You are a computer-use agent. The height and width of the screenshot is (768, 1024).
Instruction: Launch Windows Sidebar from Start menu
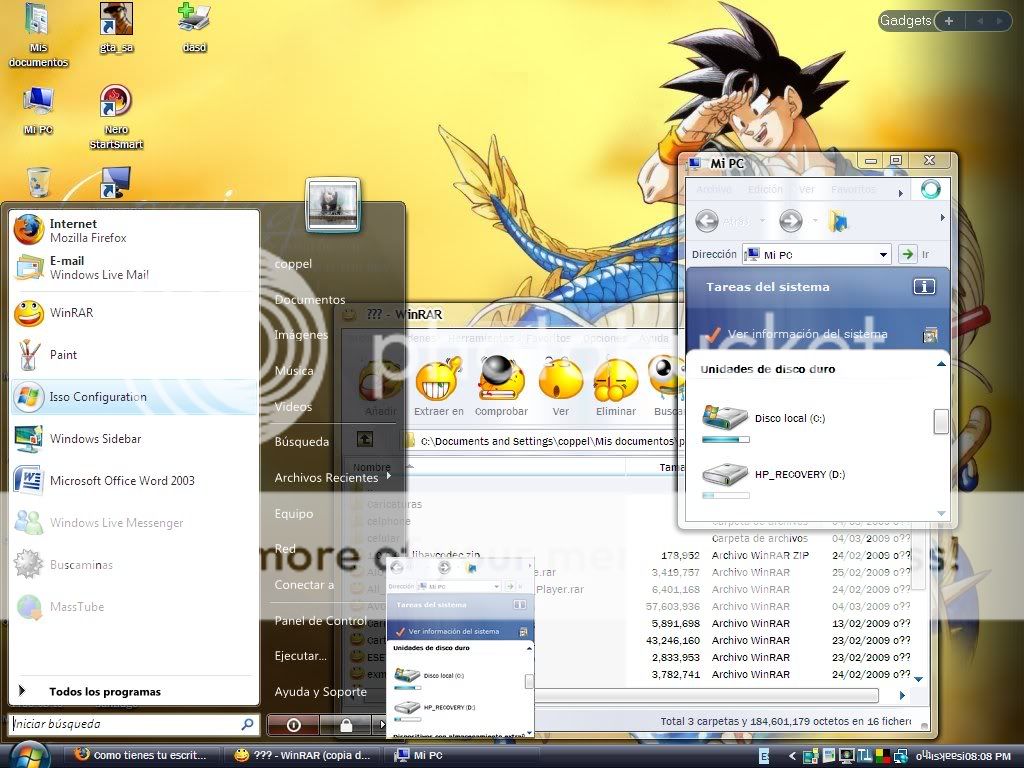pyautogui.click(x=134, y=439)
